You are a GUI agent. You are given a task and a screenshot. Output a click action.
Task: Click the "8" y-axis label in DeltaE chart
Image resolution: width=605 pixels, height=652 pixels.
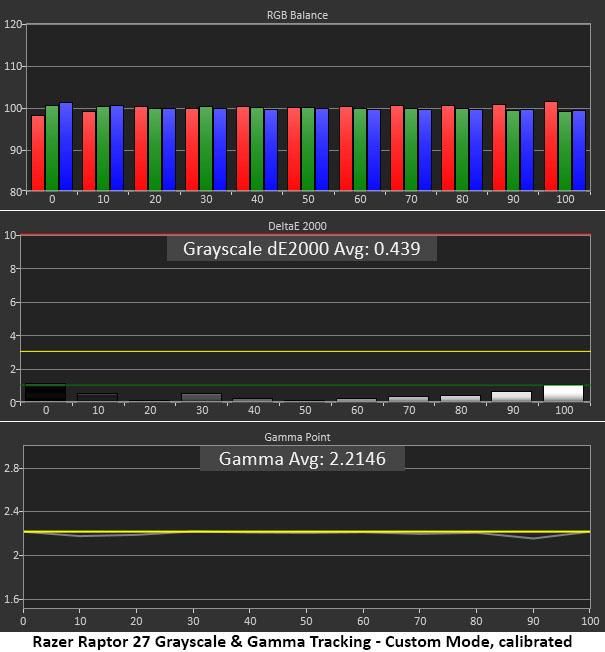pyautogui.click(x=13, y=269)
